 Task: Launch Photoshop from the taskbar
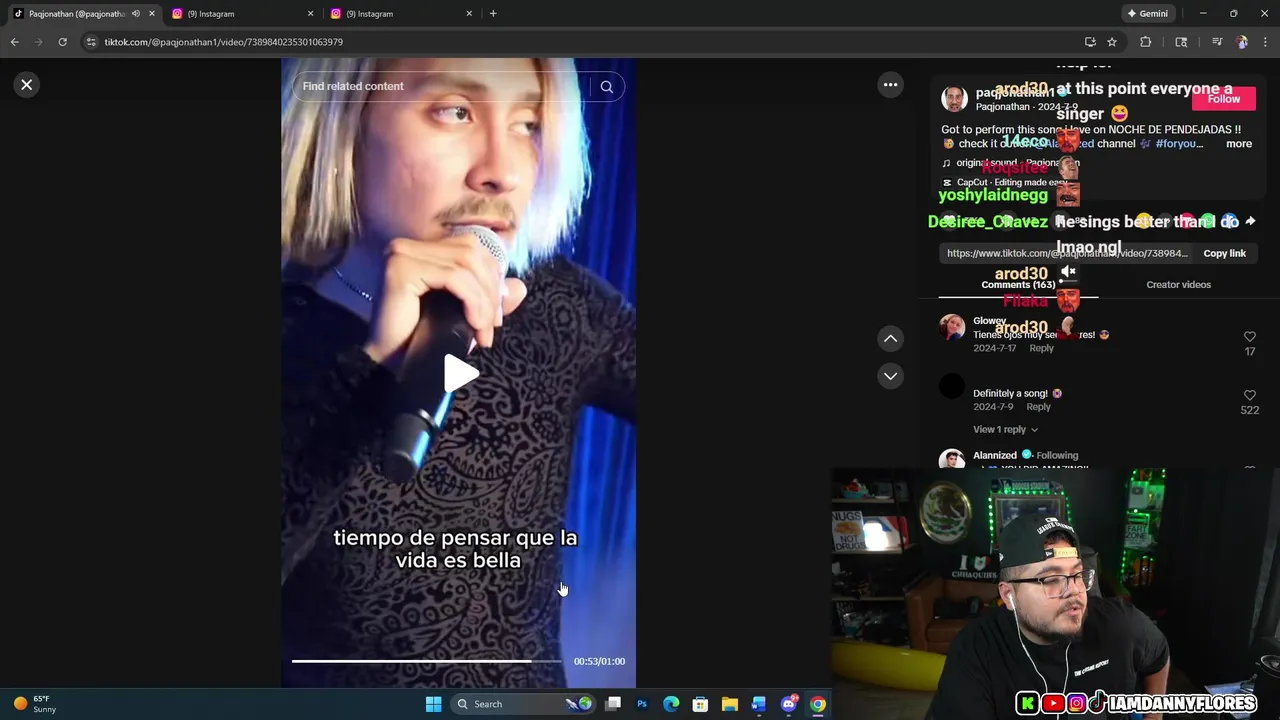coord(642,704)
